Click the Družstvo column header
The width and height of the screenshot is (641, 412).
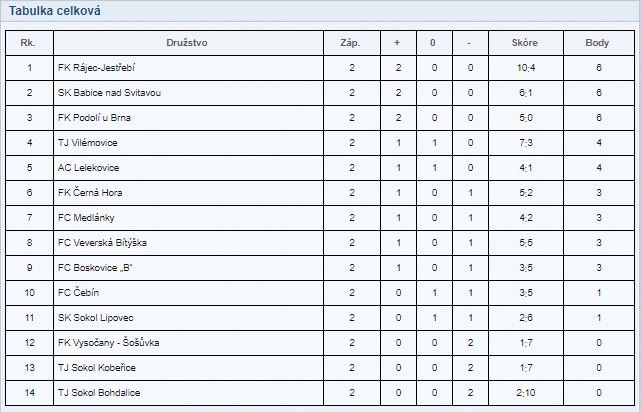[x=187, y=43]
